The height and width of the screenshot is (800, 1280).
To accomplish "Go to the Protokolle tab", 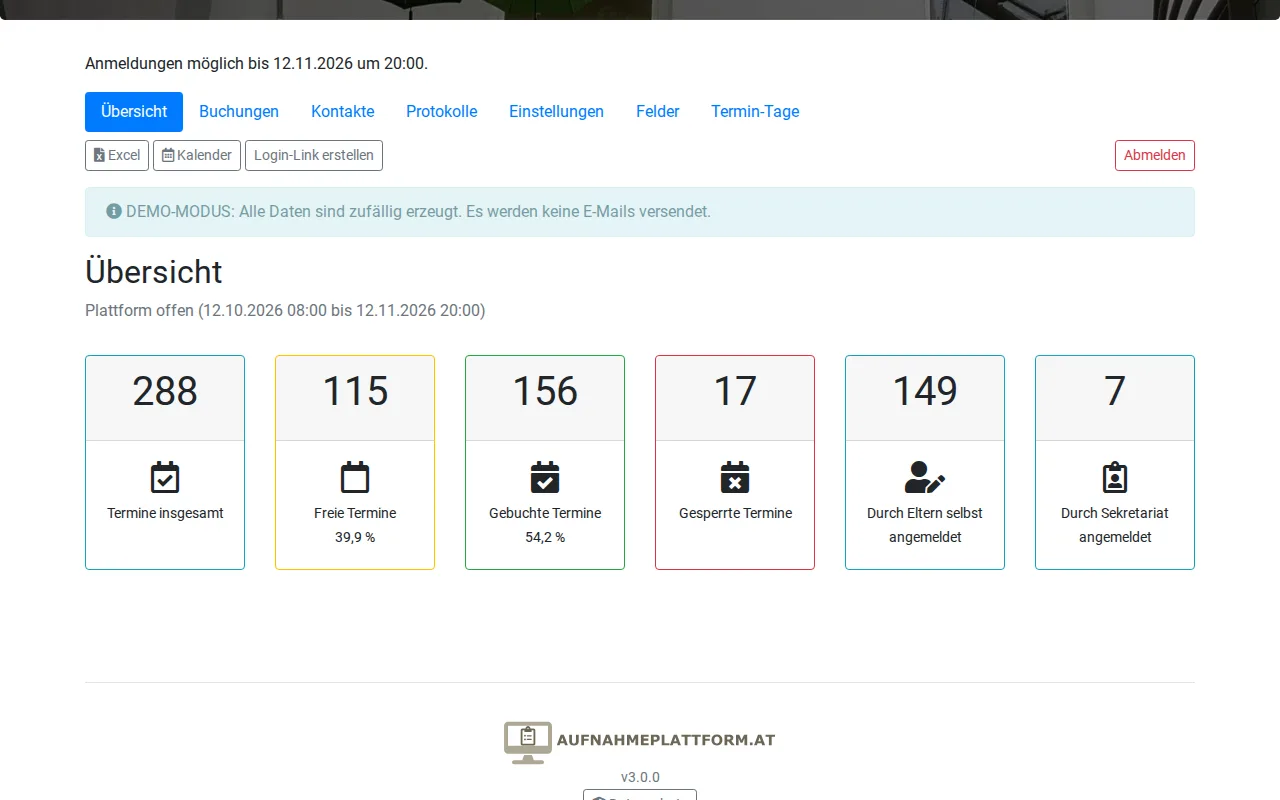I will click(442, 112).
